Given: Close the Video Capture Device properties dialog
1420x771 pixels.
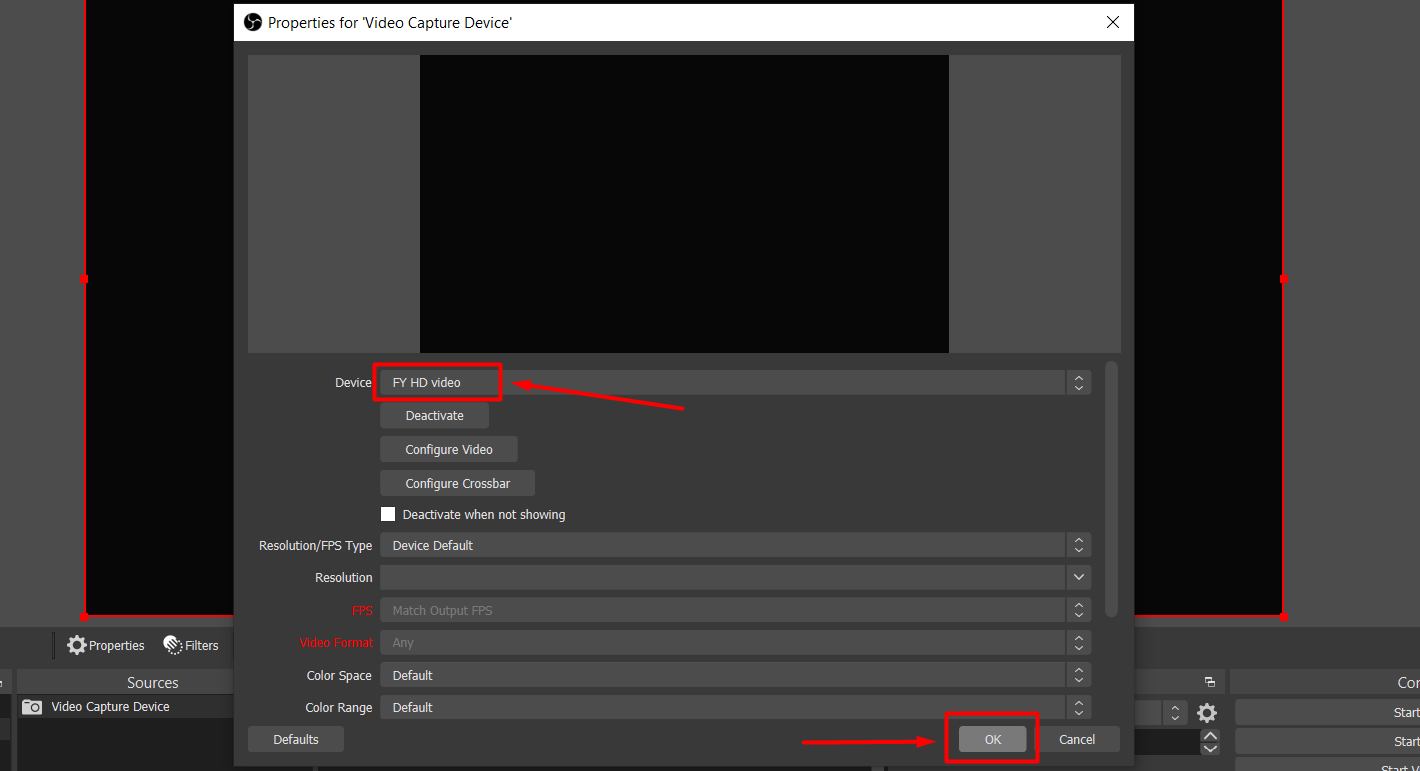Looking at the screenshot, I should click(1112, 22).
